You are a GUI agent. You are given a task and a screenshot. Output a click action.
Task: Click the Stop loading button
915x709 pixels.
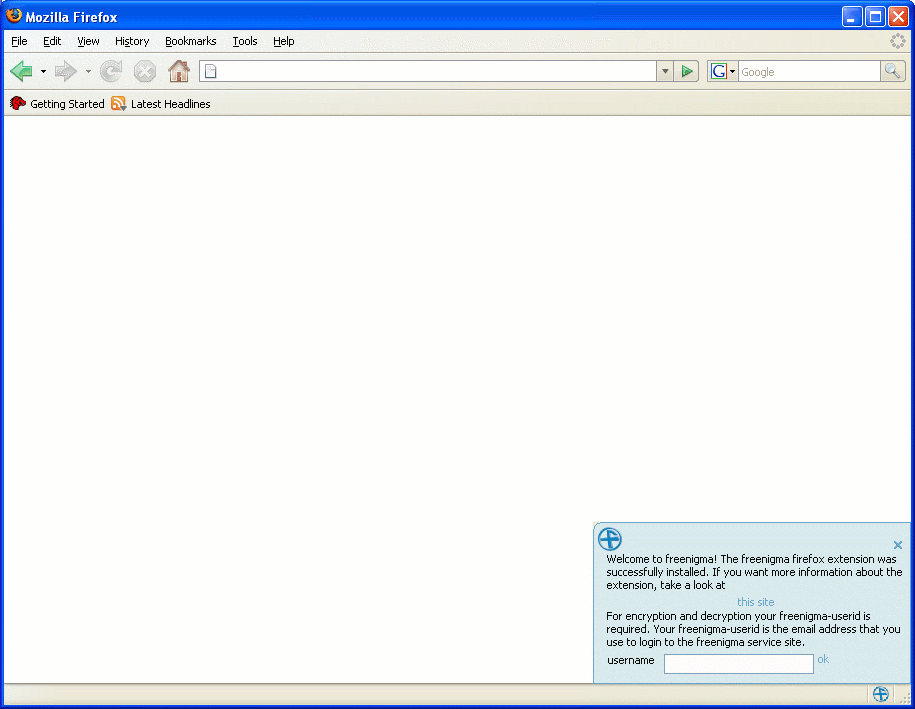tap(145, 72)
